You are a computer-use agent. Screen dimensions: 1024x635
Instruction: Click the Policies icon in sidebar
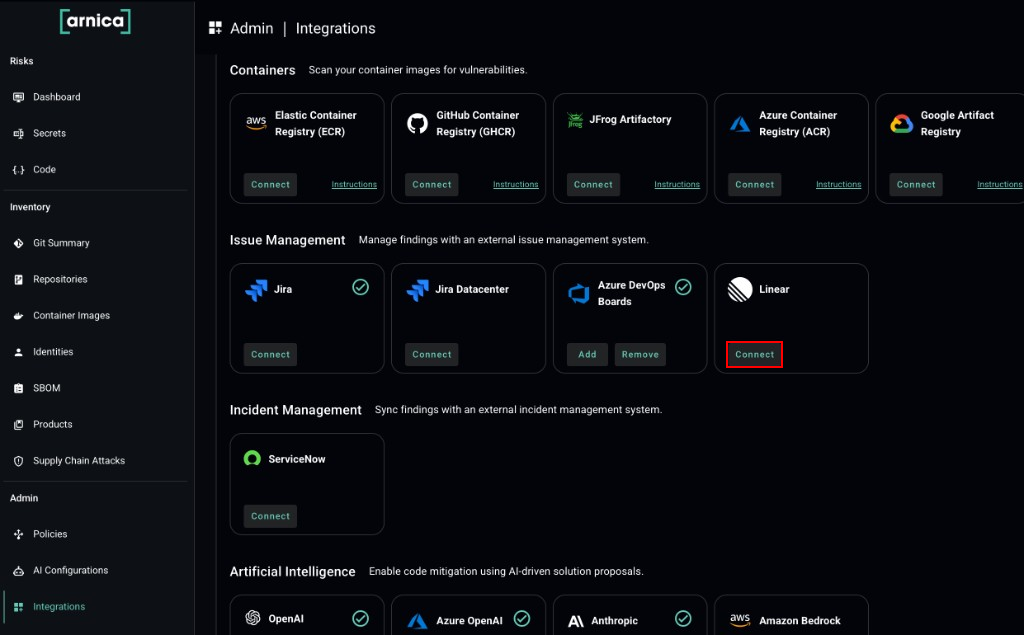click(18, 534)
